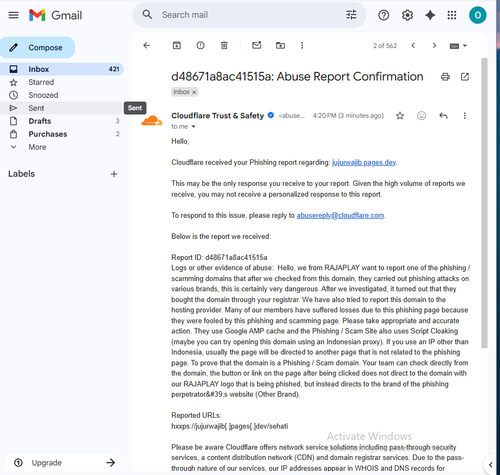Move email to folder
Viewport: 500px width, 475px height.
[280, 45]
